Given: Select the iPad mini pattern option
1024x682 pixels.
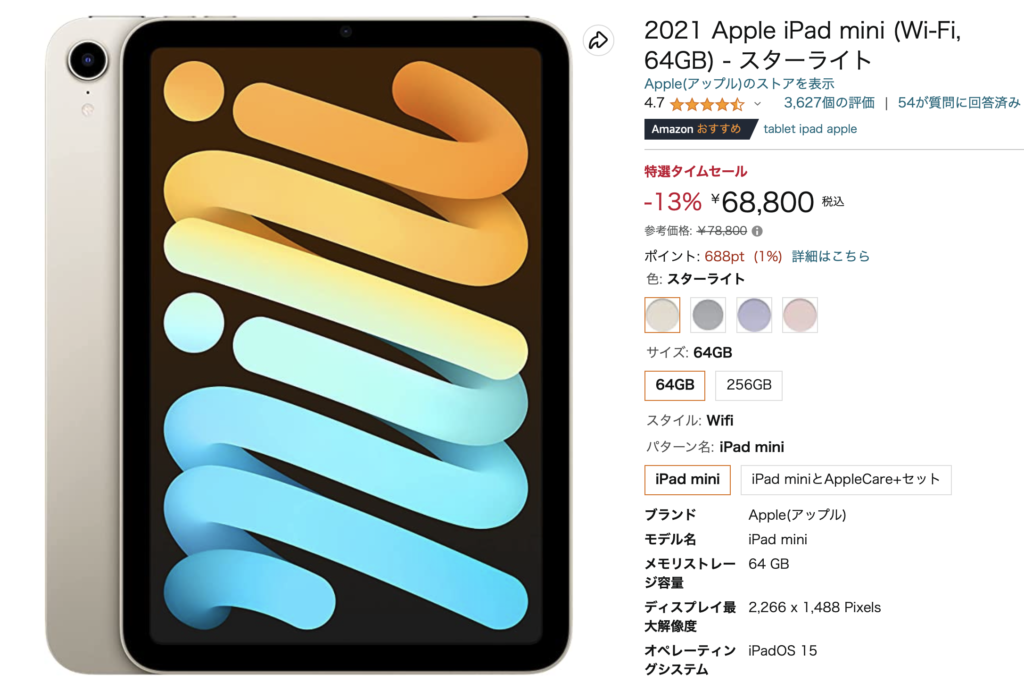Looking at the screenshot, I should tap(687, 479).
